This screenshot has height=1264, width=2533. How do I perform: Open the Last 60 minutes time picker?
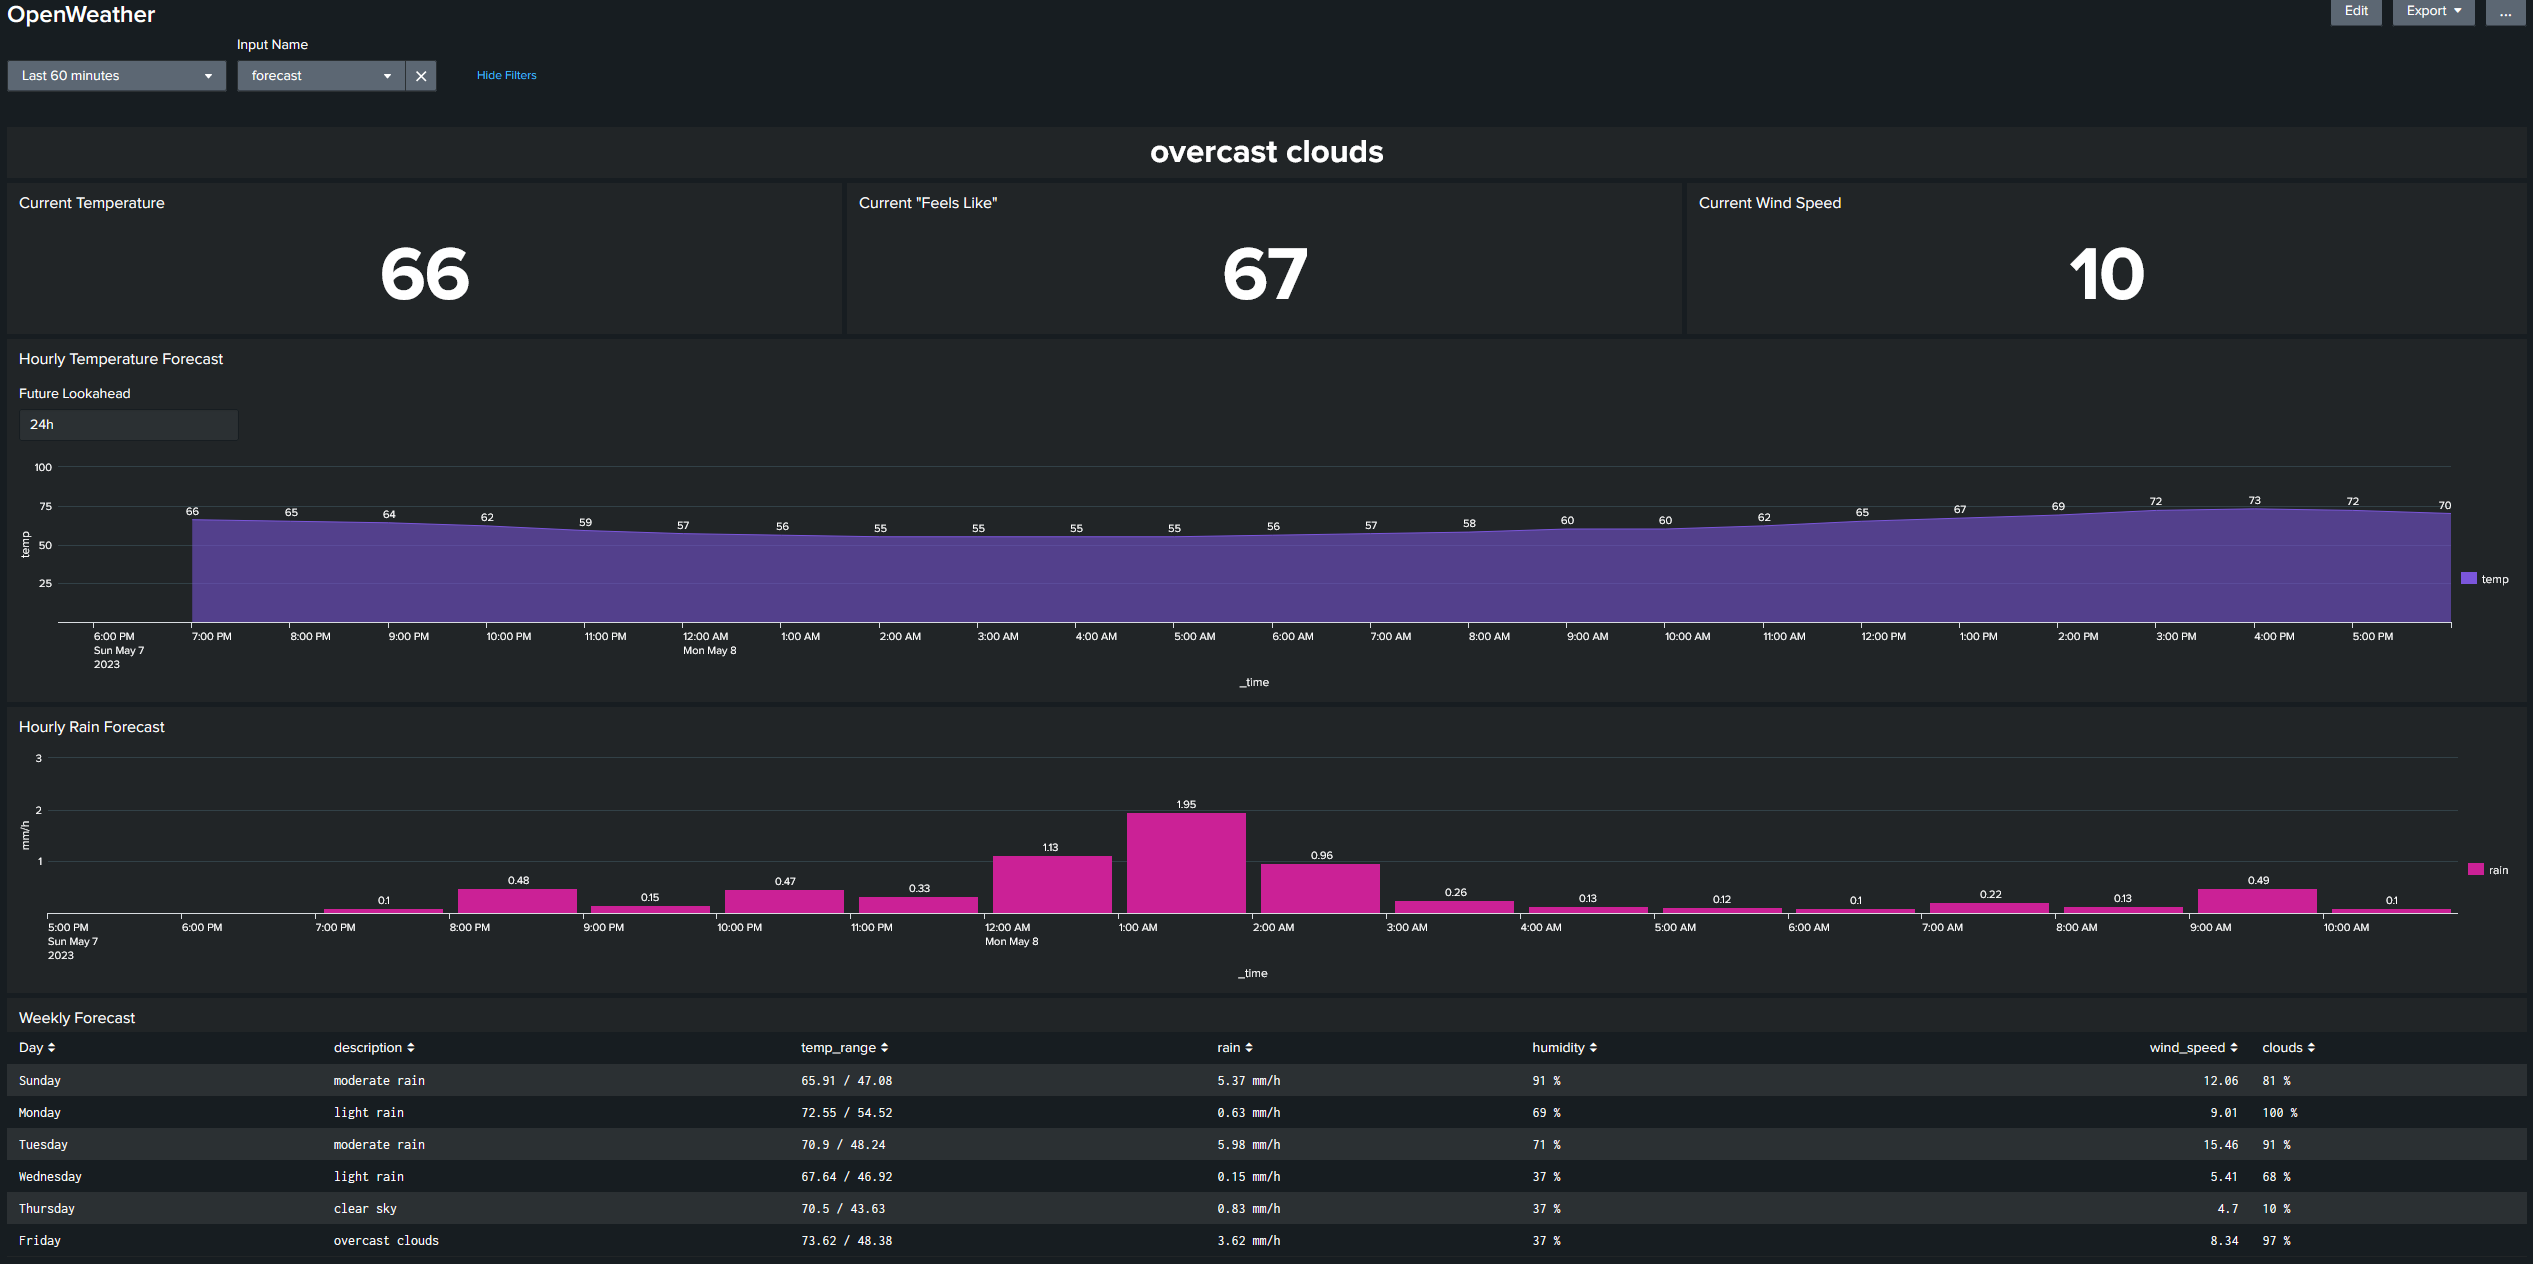tap(116, 75)
